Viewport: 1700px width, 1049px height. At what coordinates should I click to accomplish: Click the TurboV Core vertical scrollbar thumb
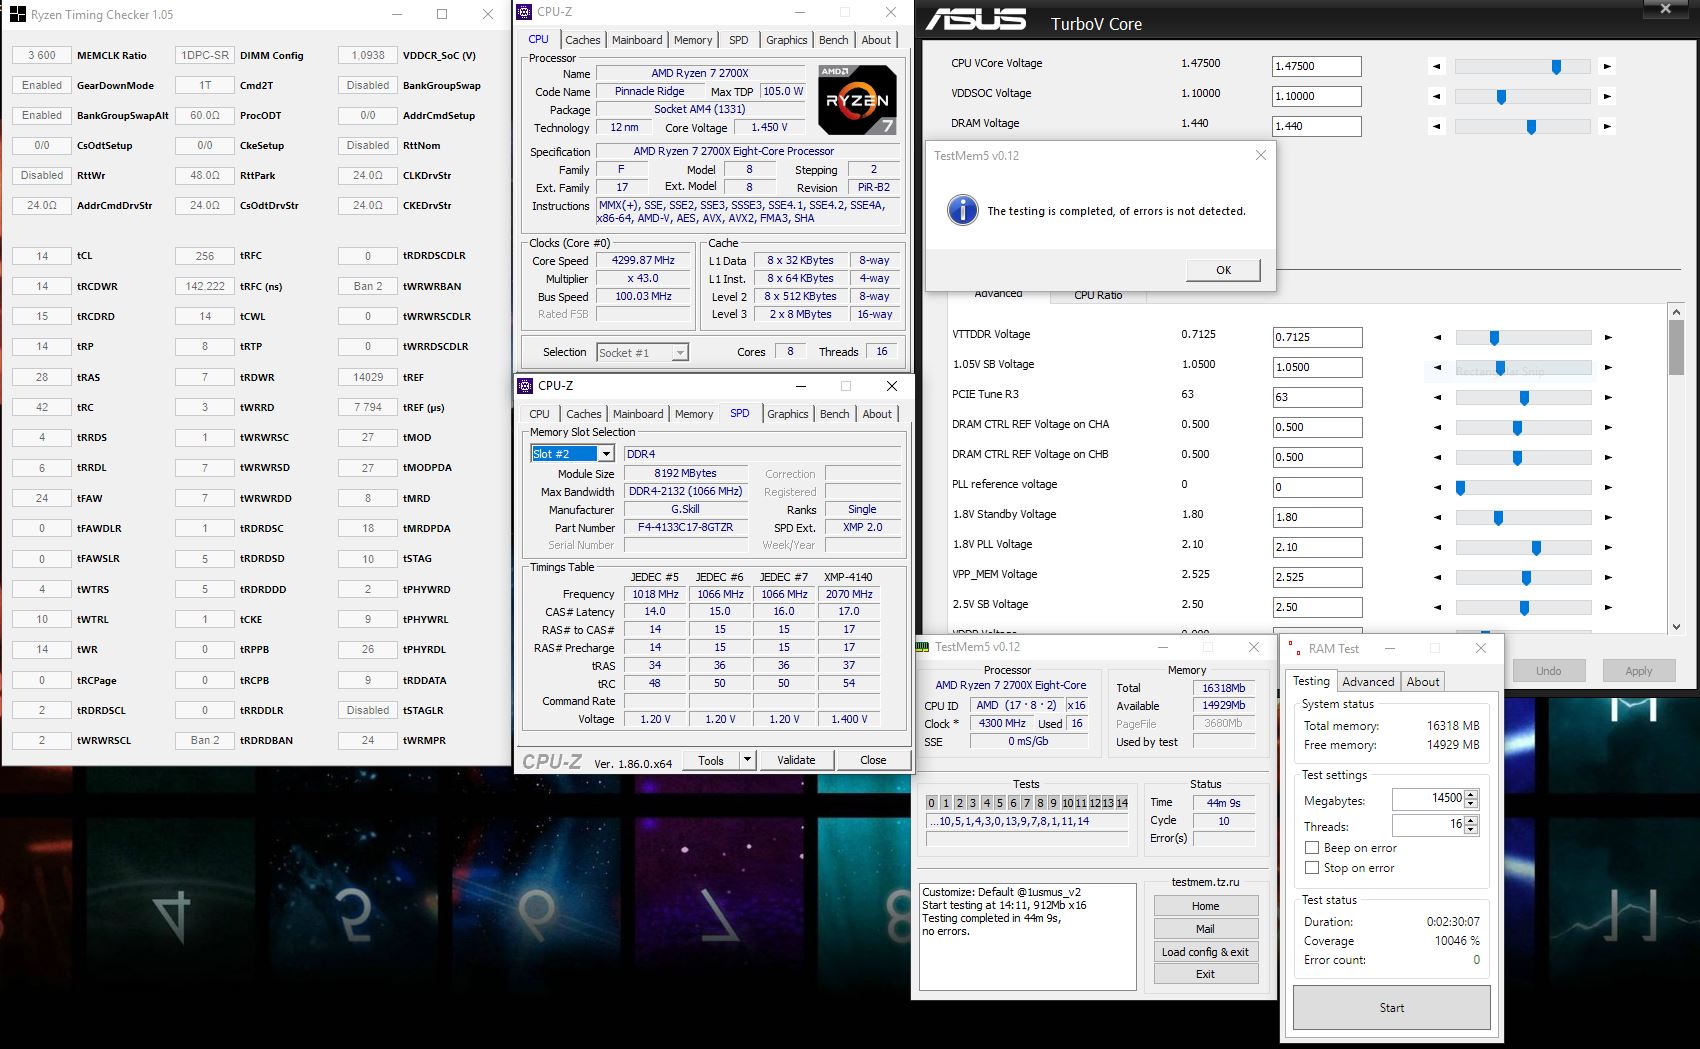point(1676,347)
